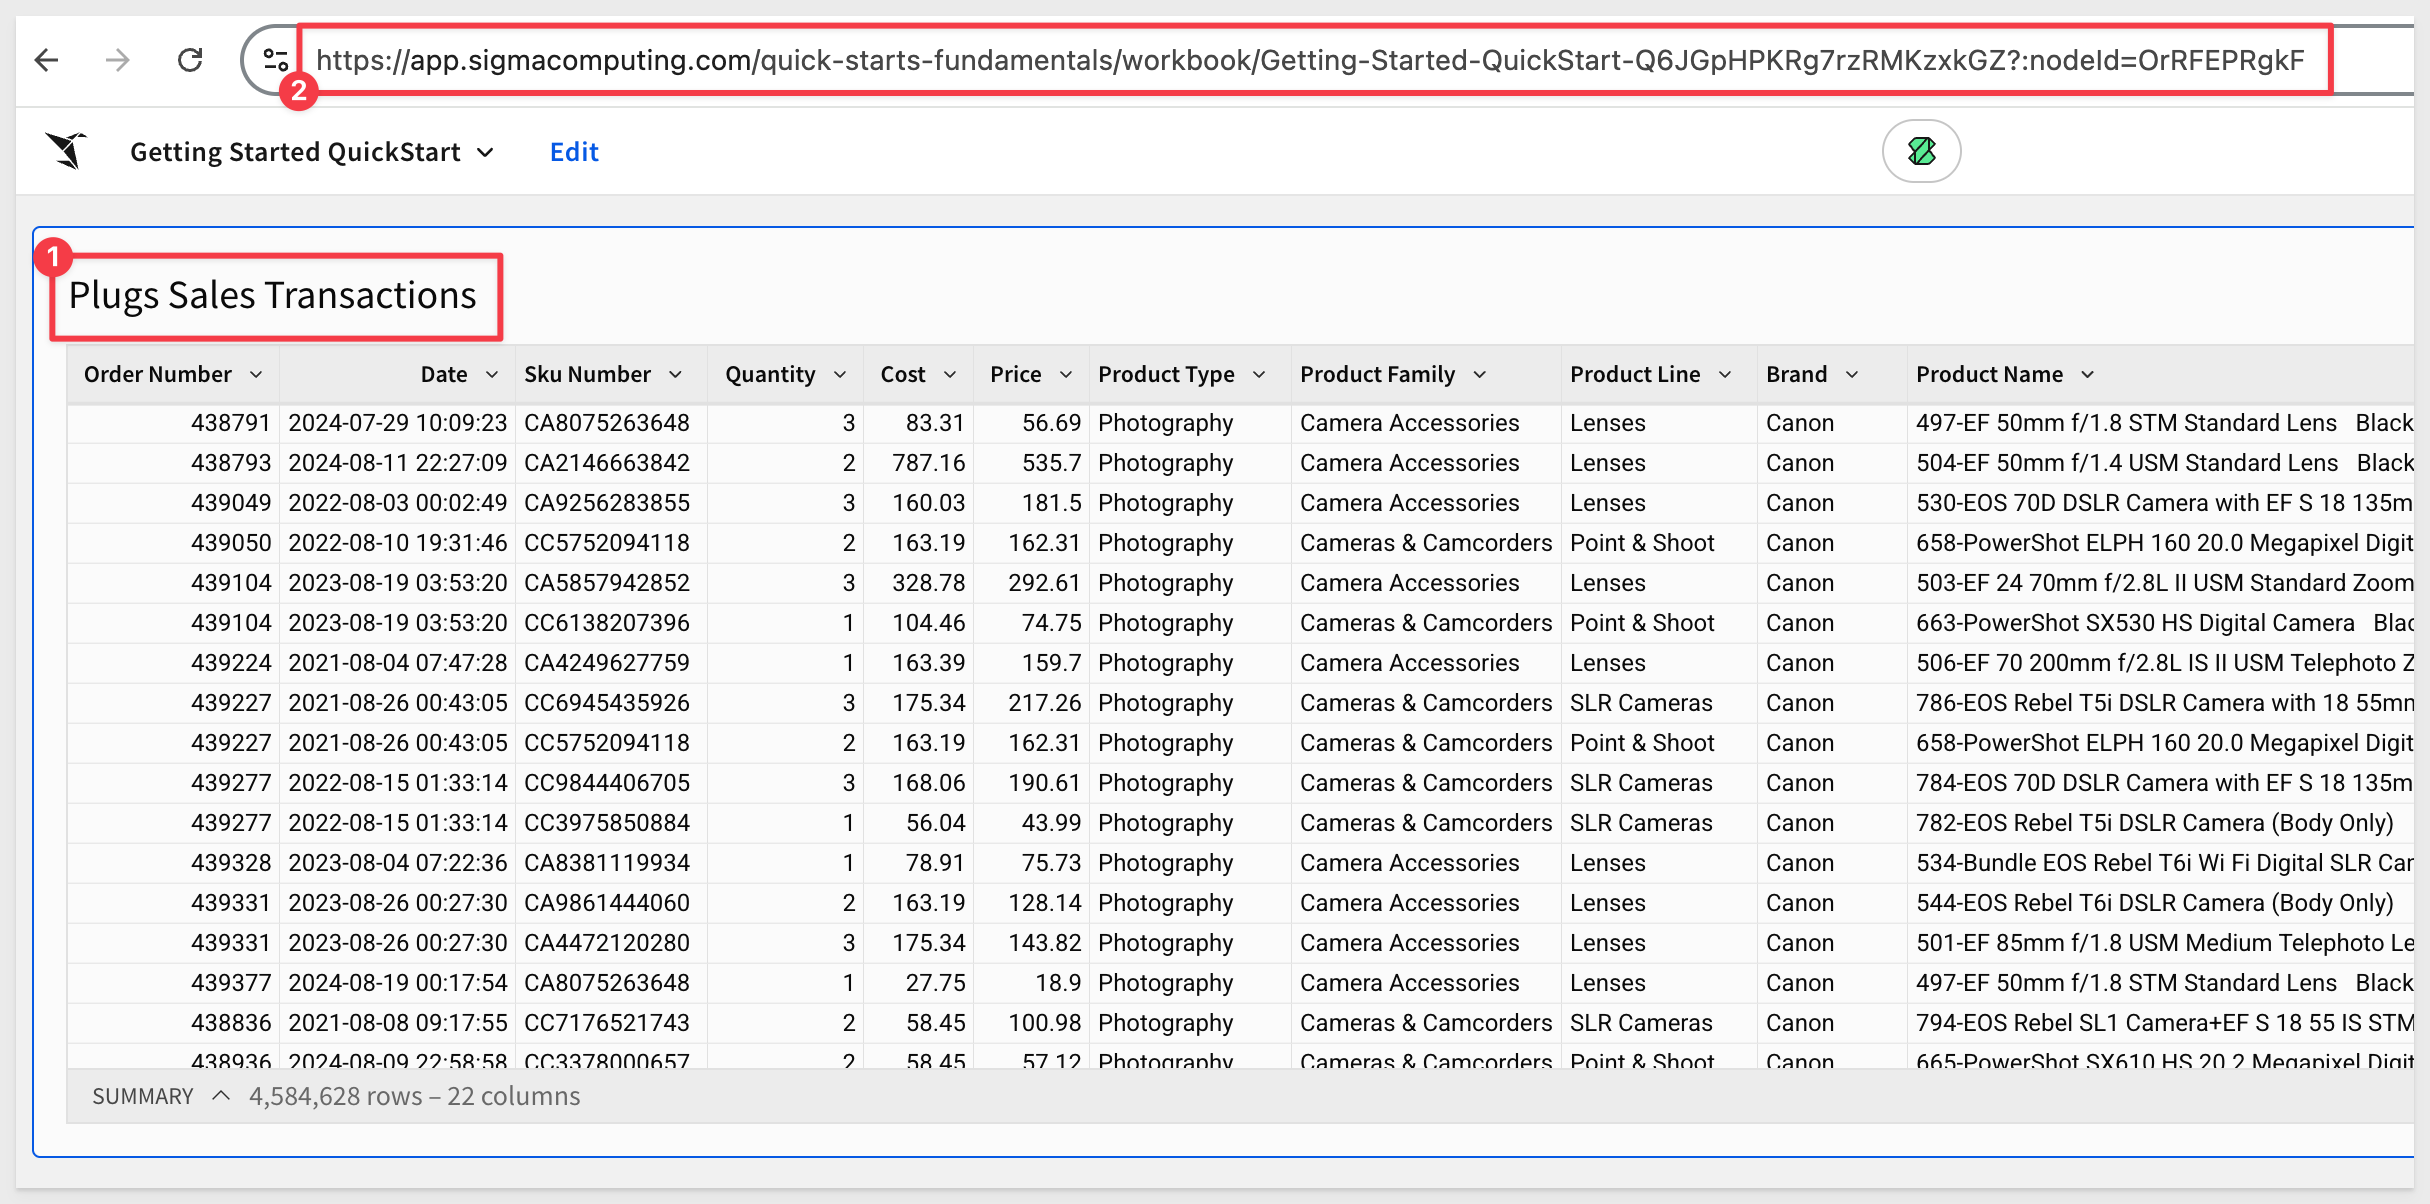The image size is (2430, 1204).
Task: Select price cell 181.5
Action: [x=1051, y=503]
